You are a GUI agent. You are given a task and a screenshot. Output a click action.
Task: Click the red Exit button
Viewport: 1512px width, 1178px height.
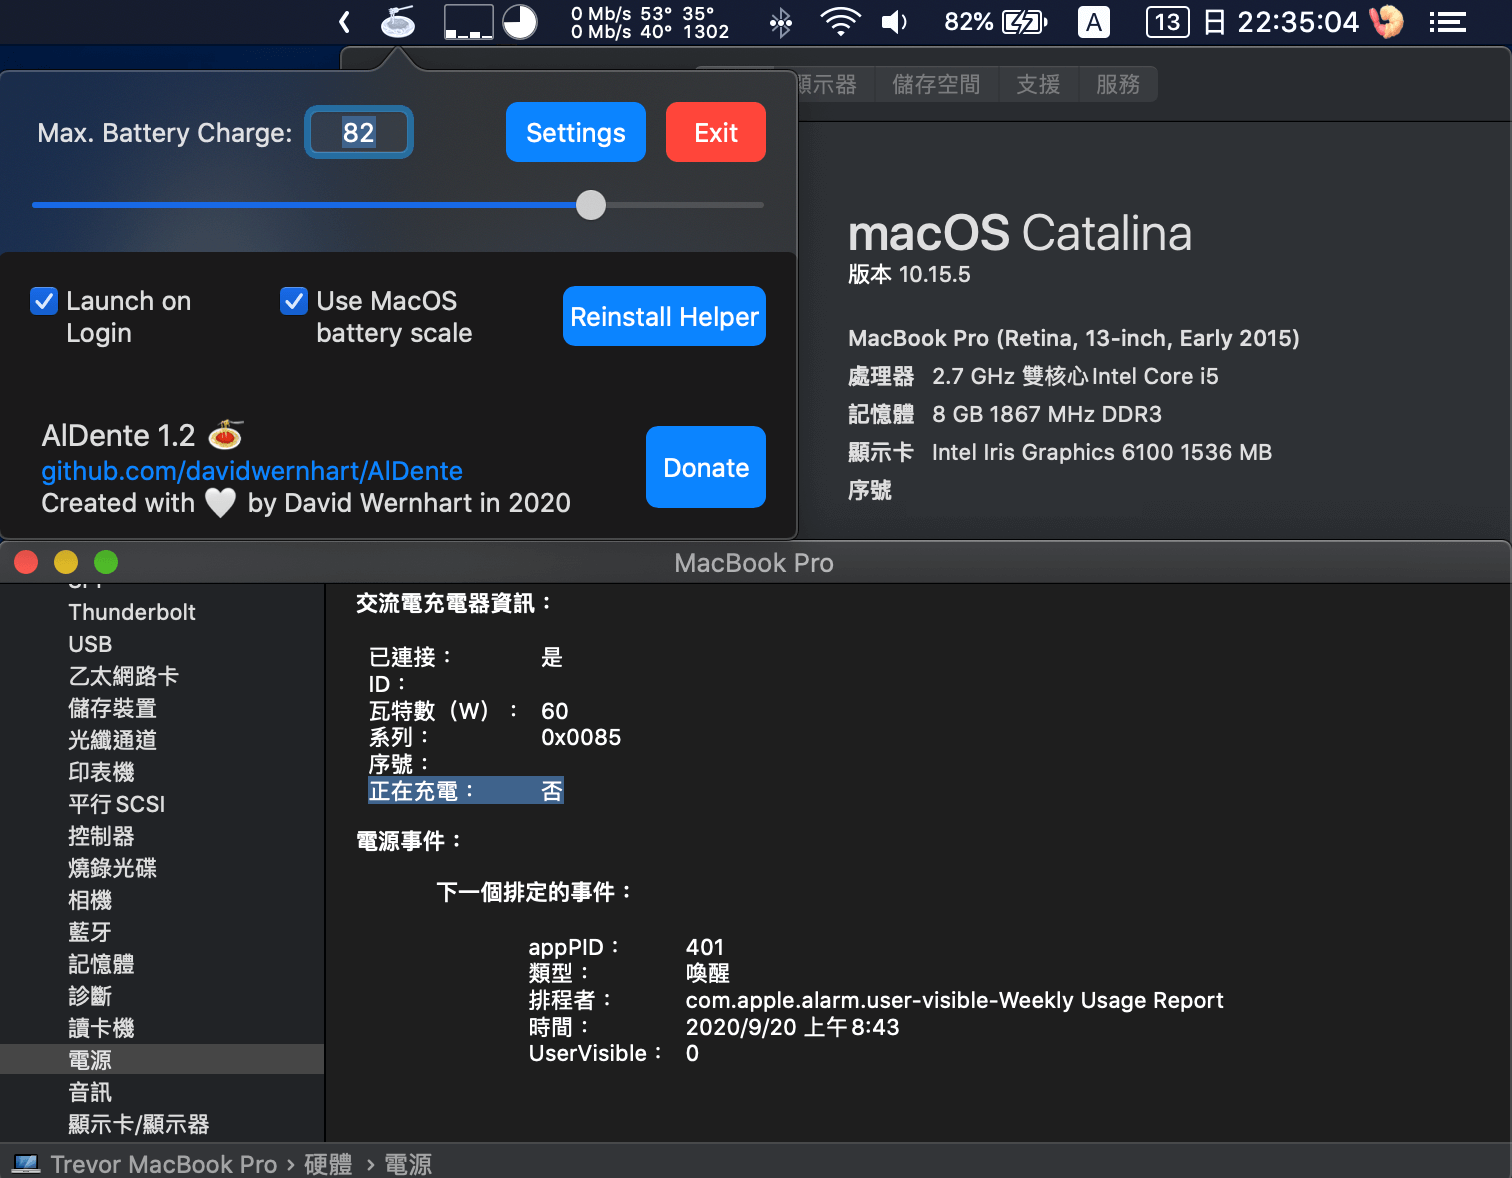(x=715, y=132)
